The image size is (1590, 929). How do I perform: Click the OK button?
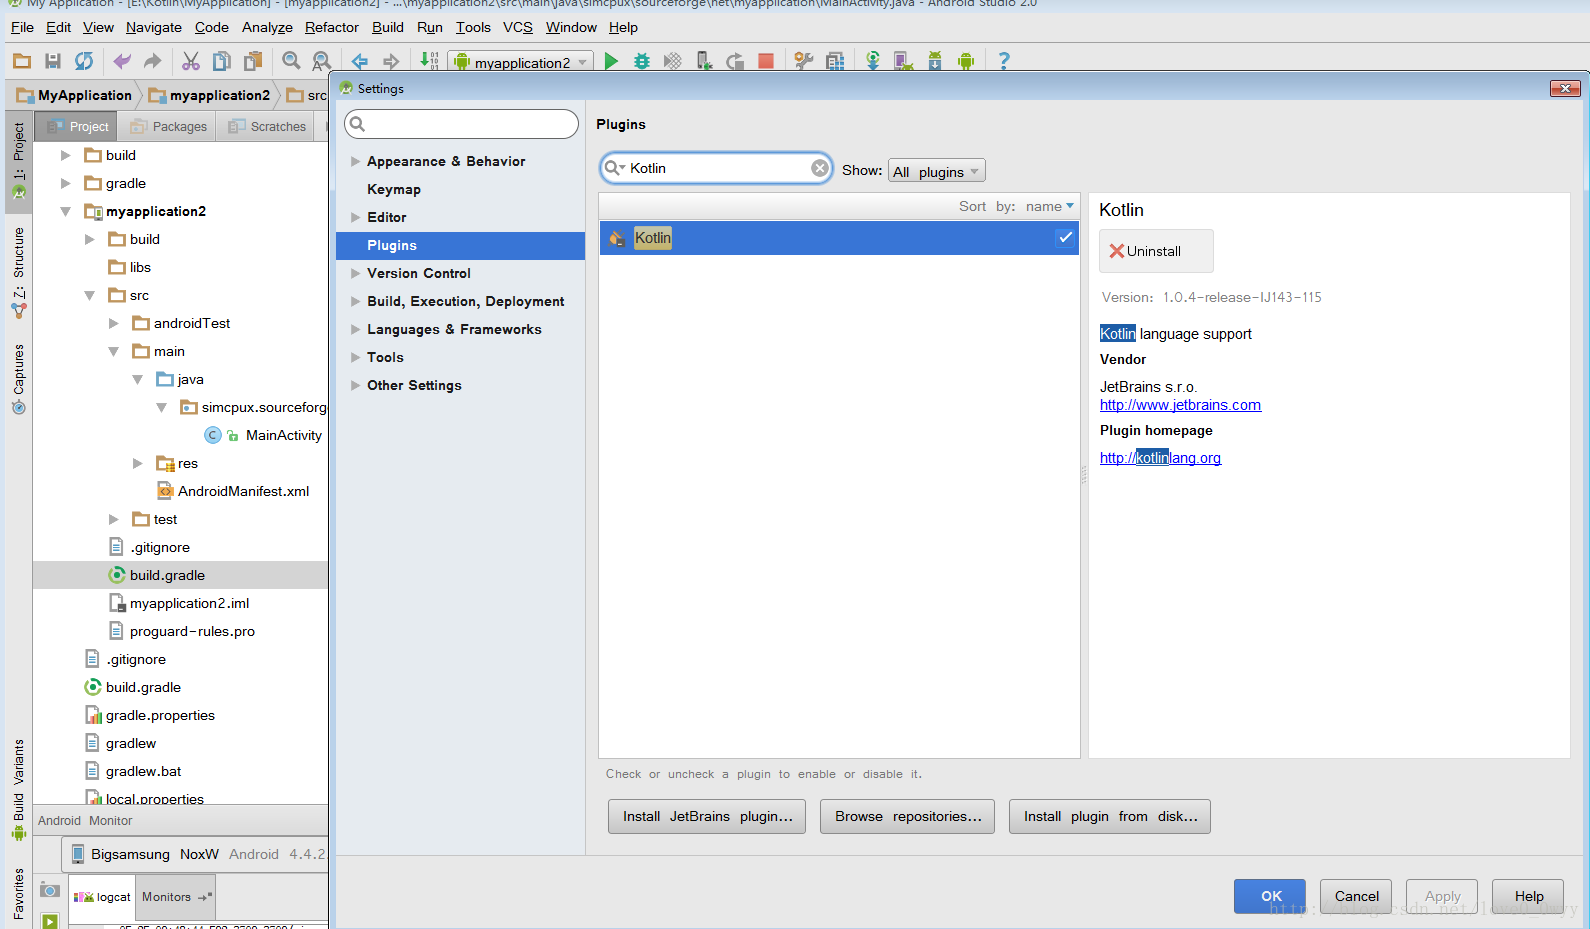[1270, 896]
